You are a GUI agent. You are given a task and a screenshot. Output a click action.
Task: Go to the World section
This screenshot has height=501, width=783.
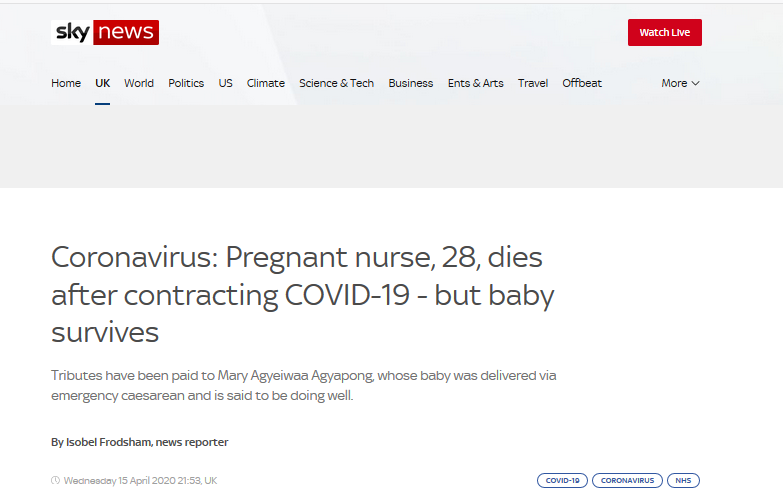(x=139, y=83)
